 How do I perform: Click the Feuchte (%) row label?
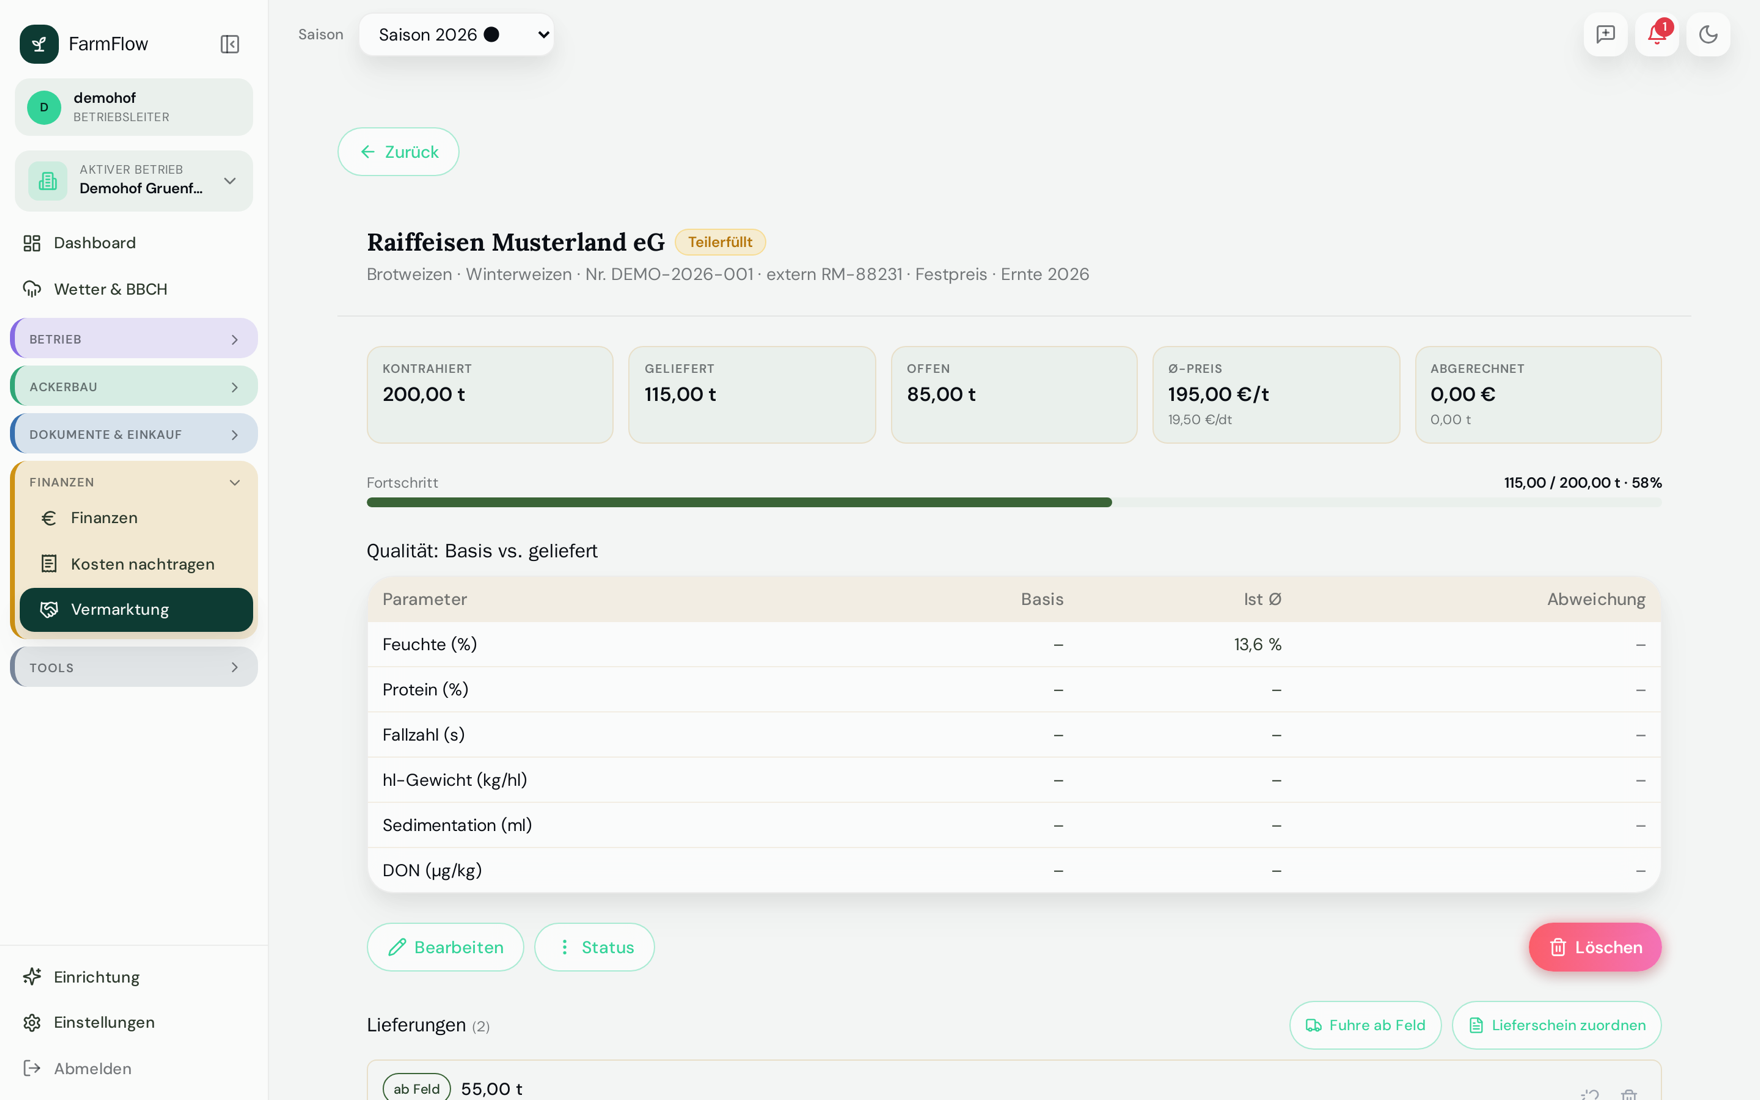point(430,645)
